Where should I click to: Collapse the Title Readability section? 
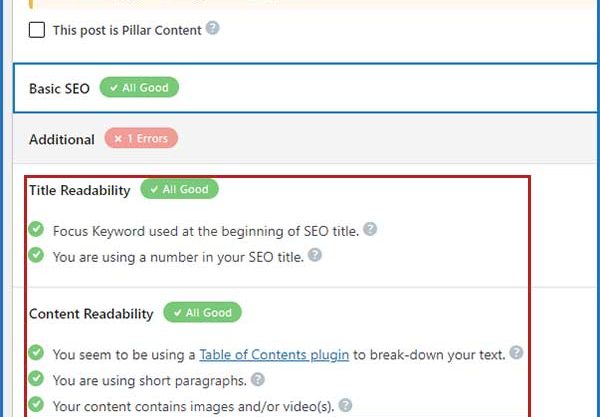tap(80, 190)
